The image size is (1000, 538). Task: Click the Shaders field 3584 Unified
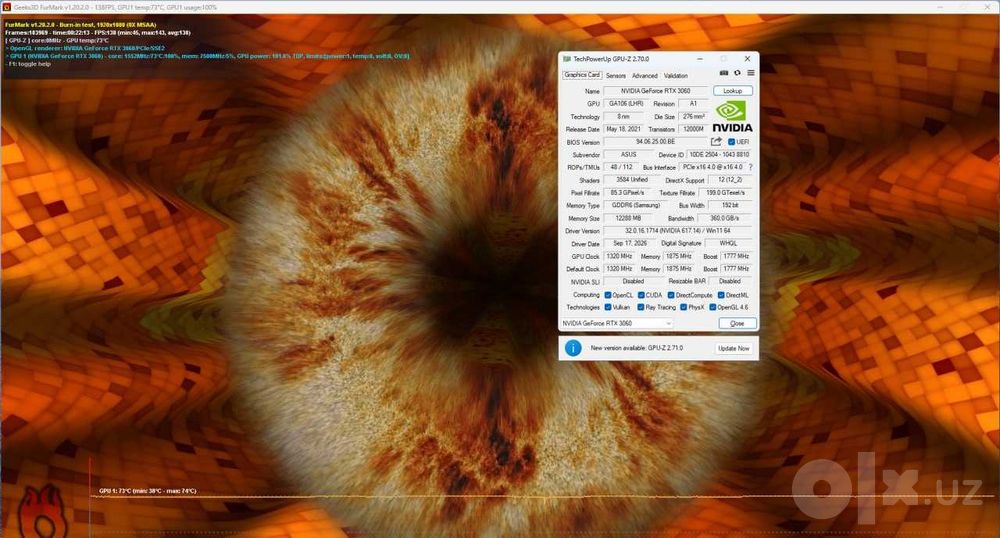pyautogui.click(x=632, y=180)
